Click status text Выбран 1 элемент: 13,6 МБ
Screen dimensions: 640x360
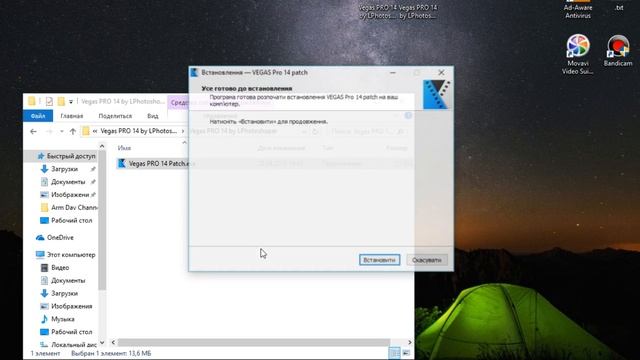[111, 353]
